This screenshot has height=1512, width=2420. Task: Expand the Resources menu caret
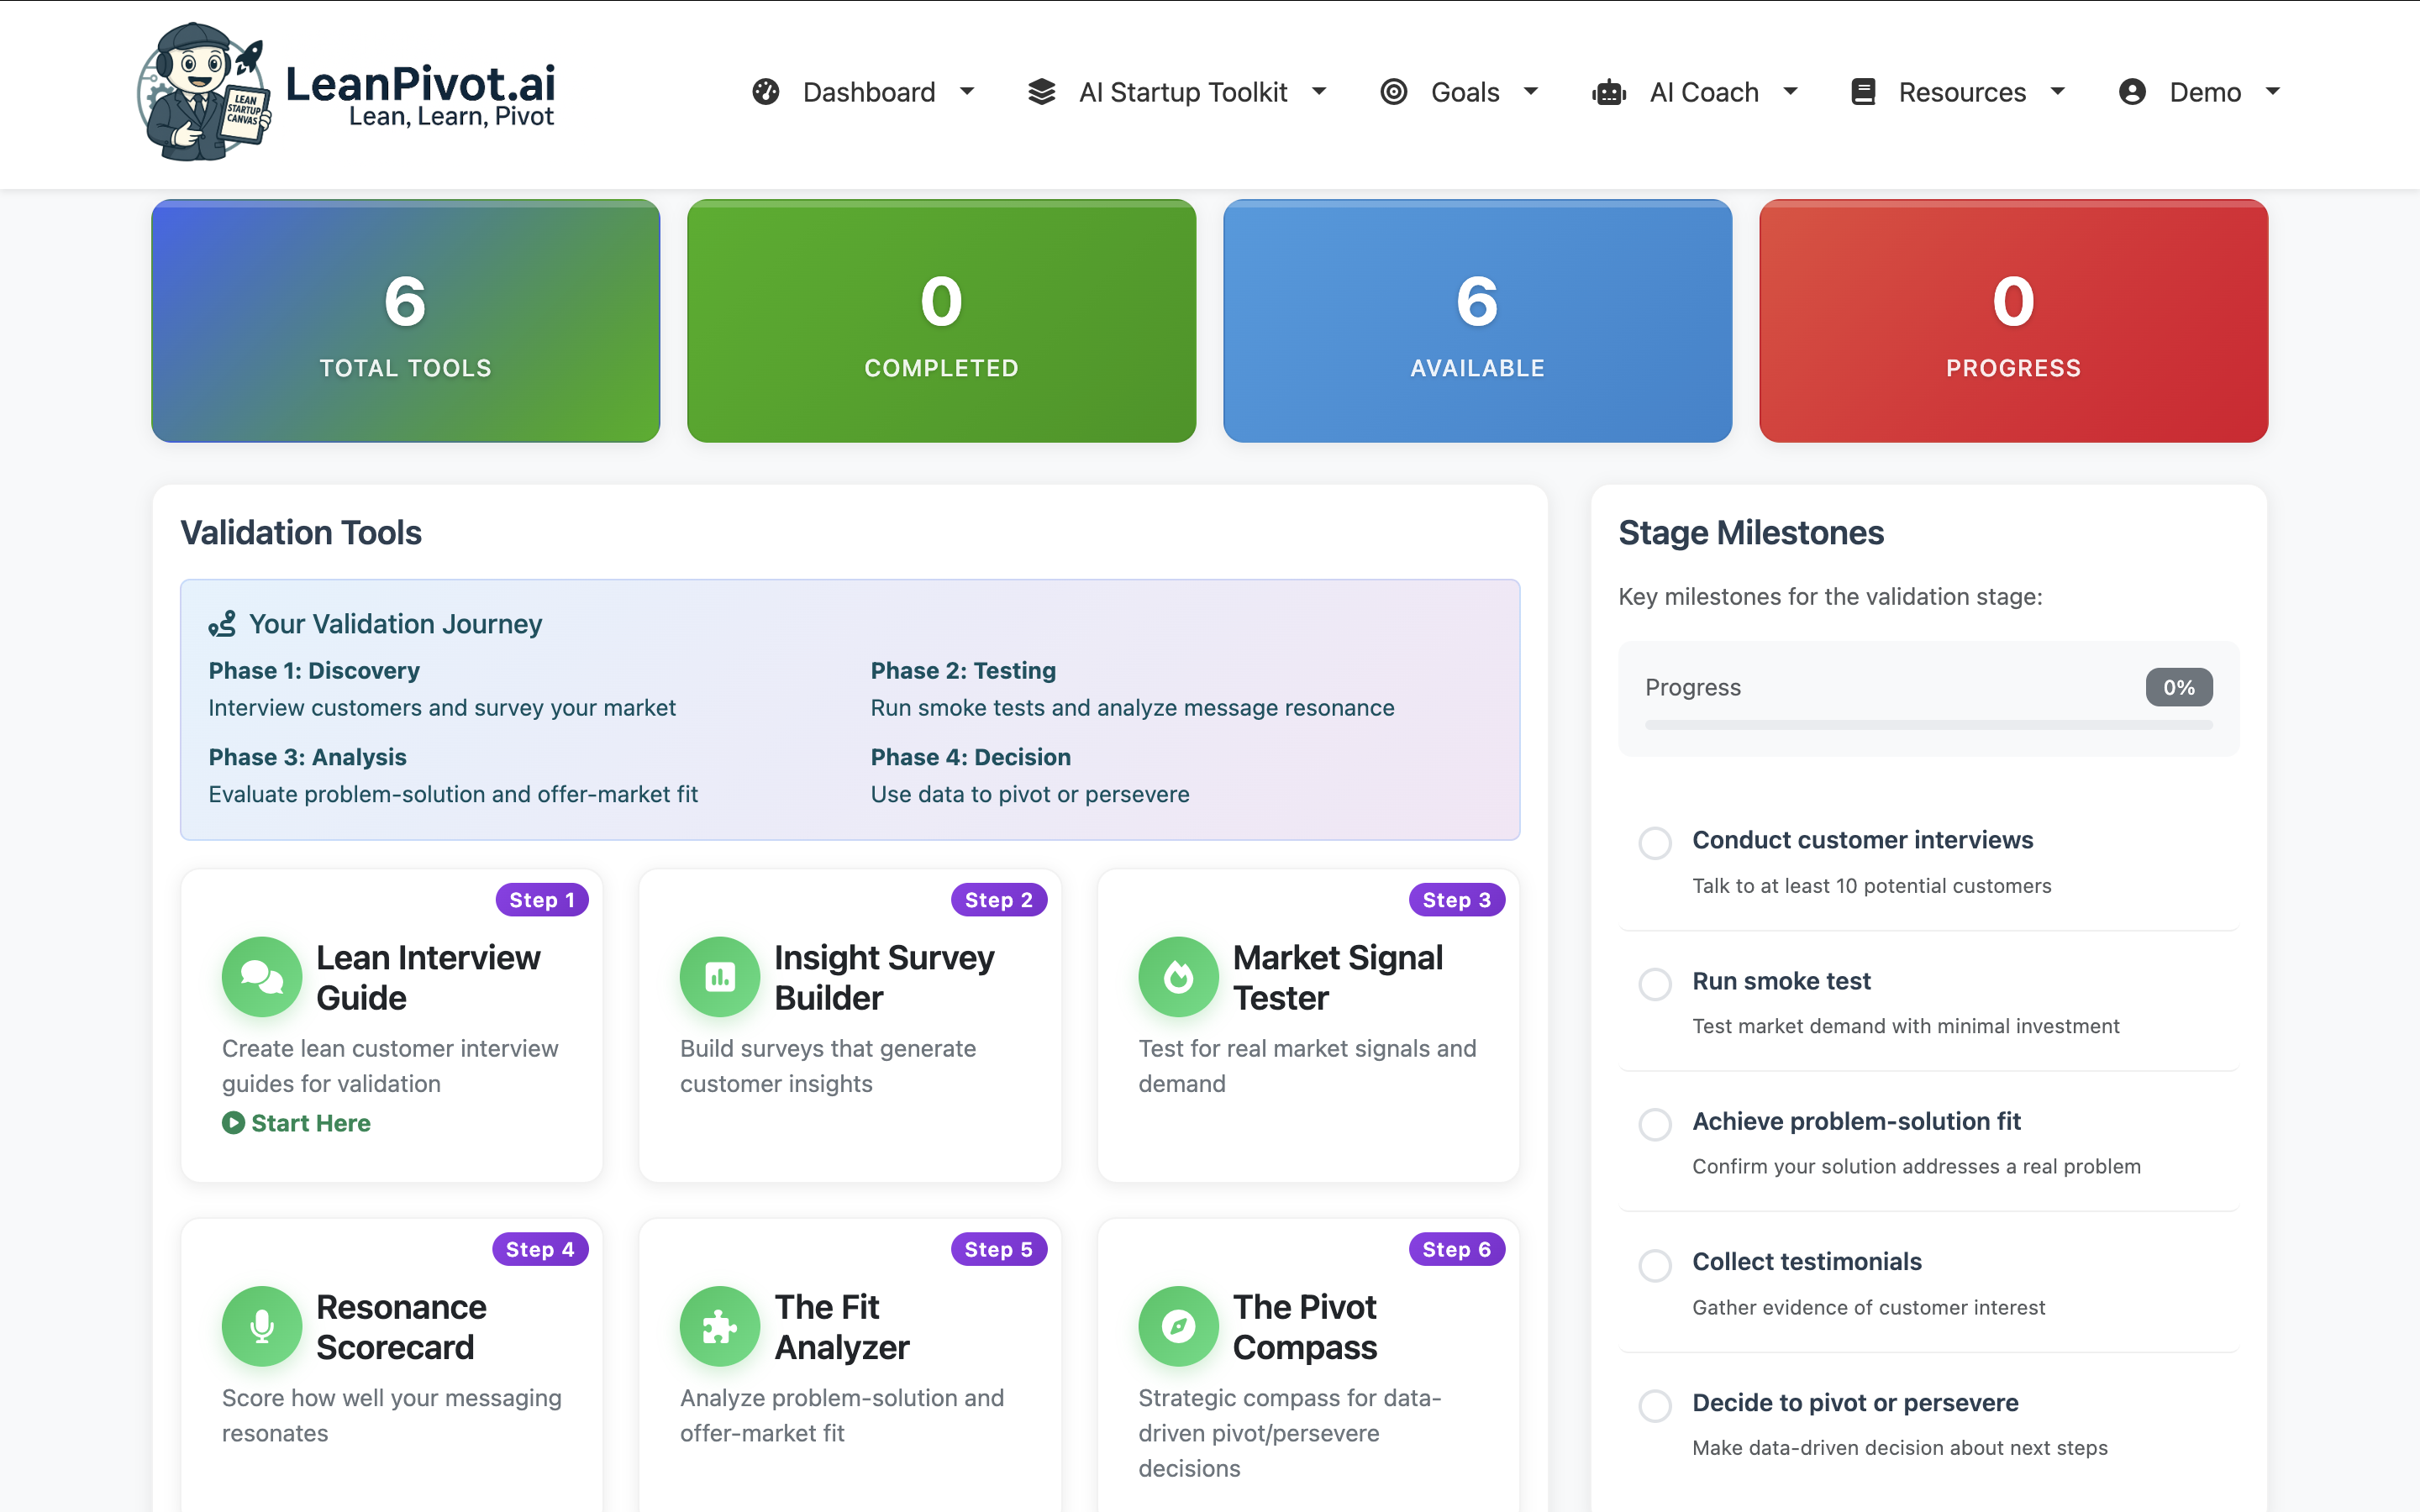[x=2058, y=92]
